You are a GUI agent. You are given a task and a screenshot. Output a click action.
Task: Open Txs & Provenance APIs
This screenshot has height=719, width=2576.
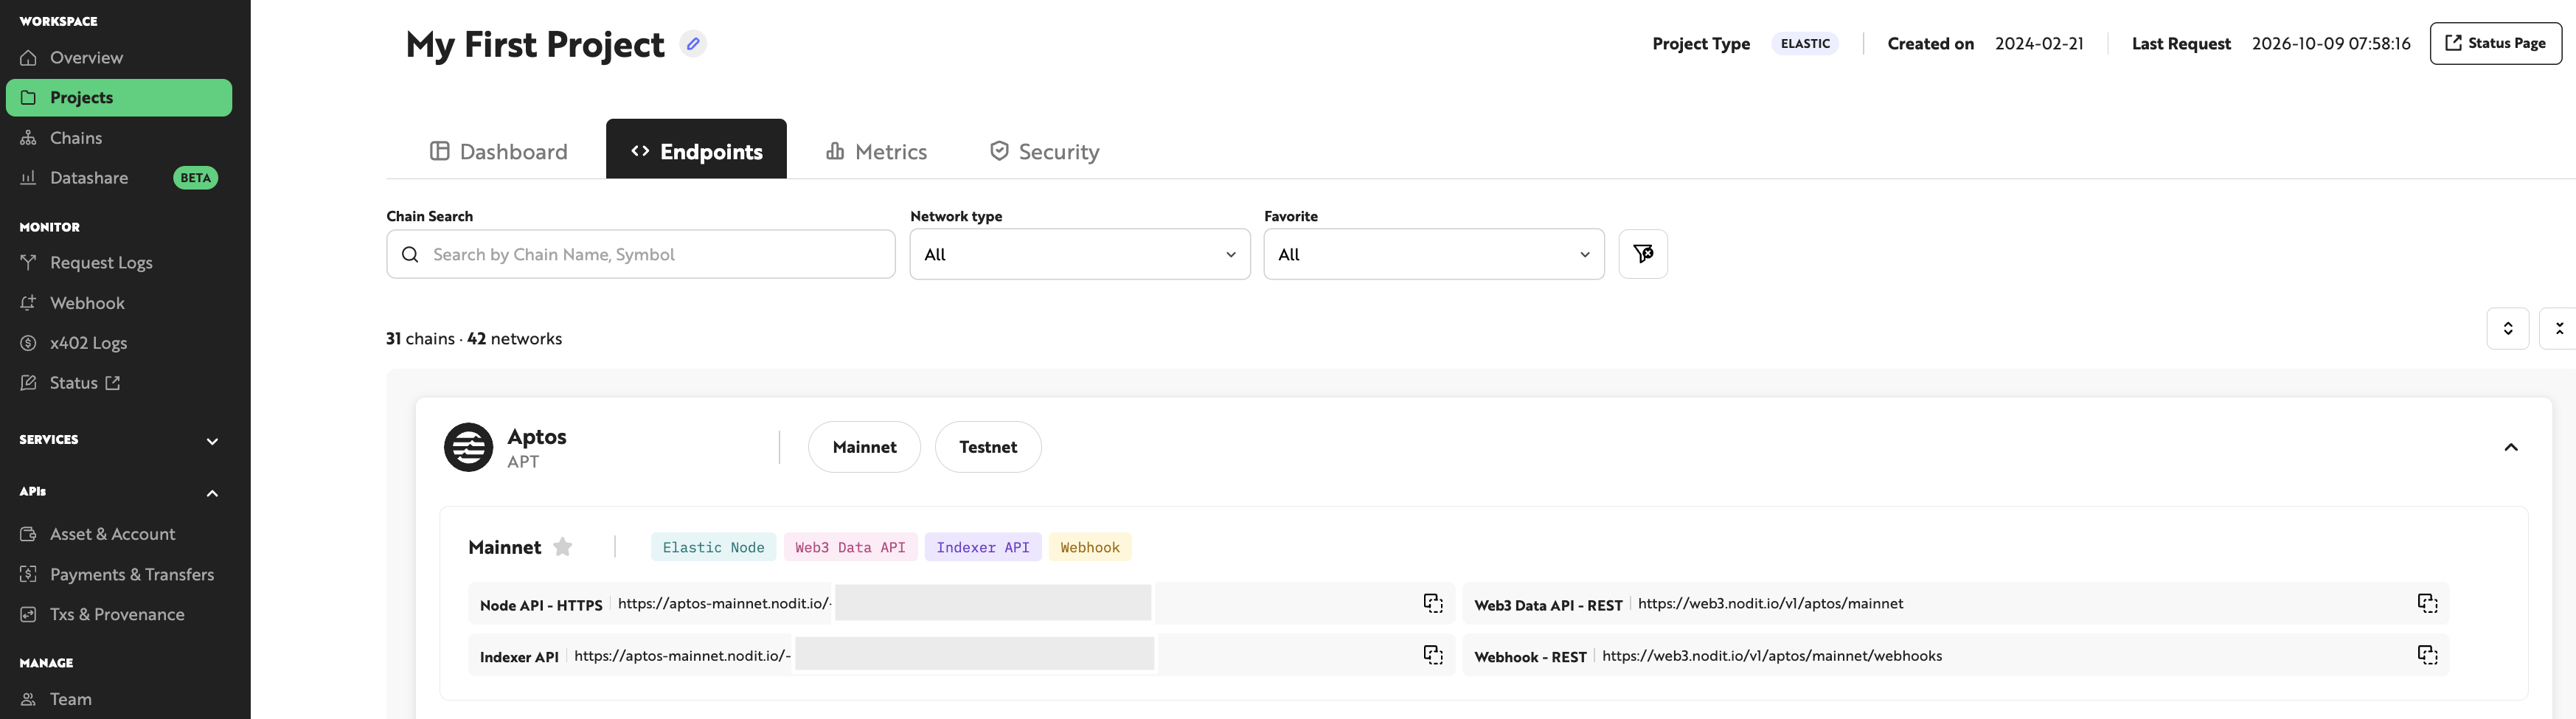pyautogui.click(x=119, y=614)
